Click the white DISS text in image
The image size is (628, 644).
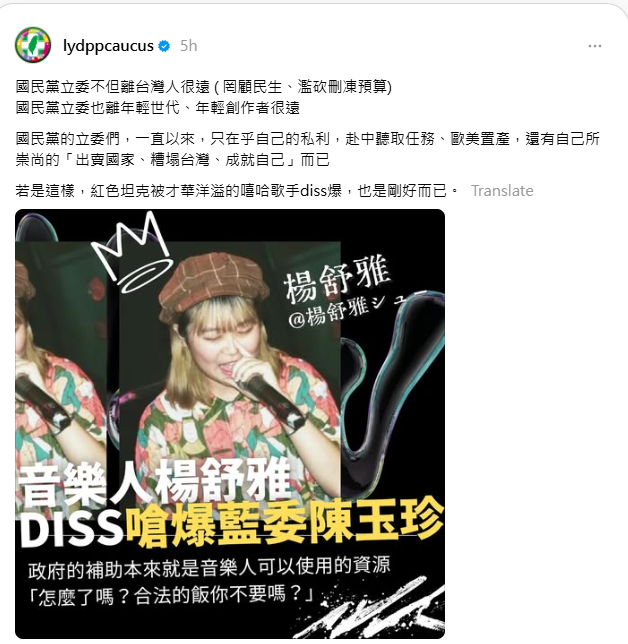click(x=71, y=529)
